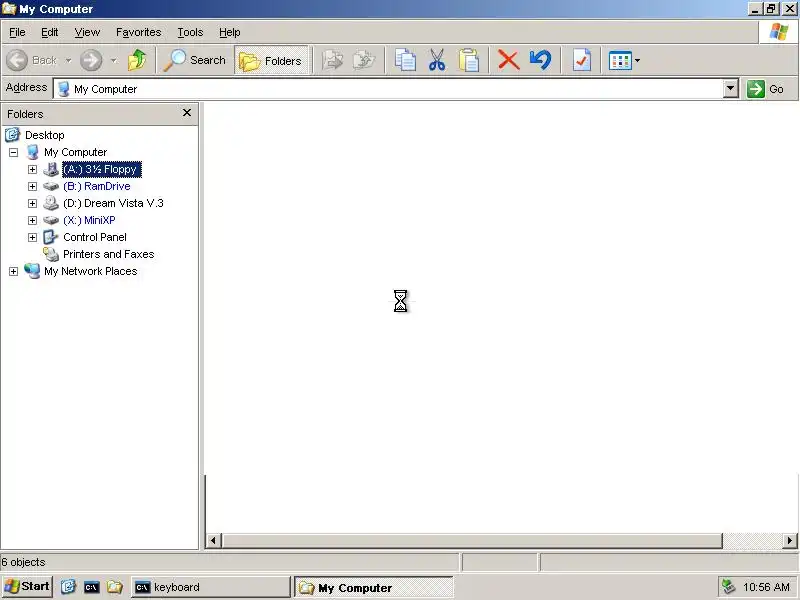Click Internet Explorer quick launch icon

click(x=68, y=587)
